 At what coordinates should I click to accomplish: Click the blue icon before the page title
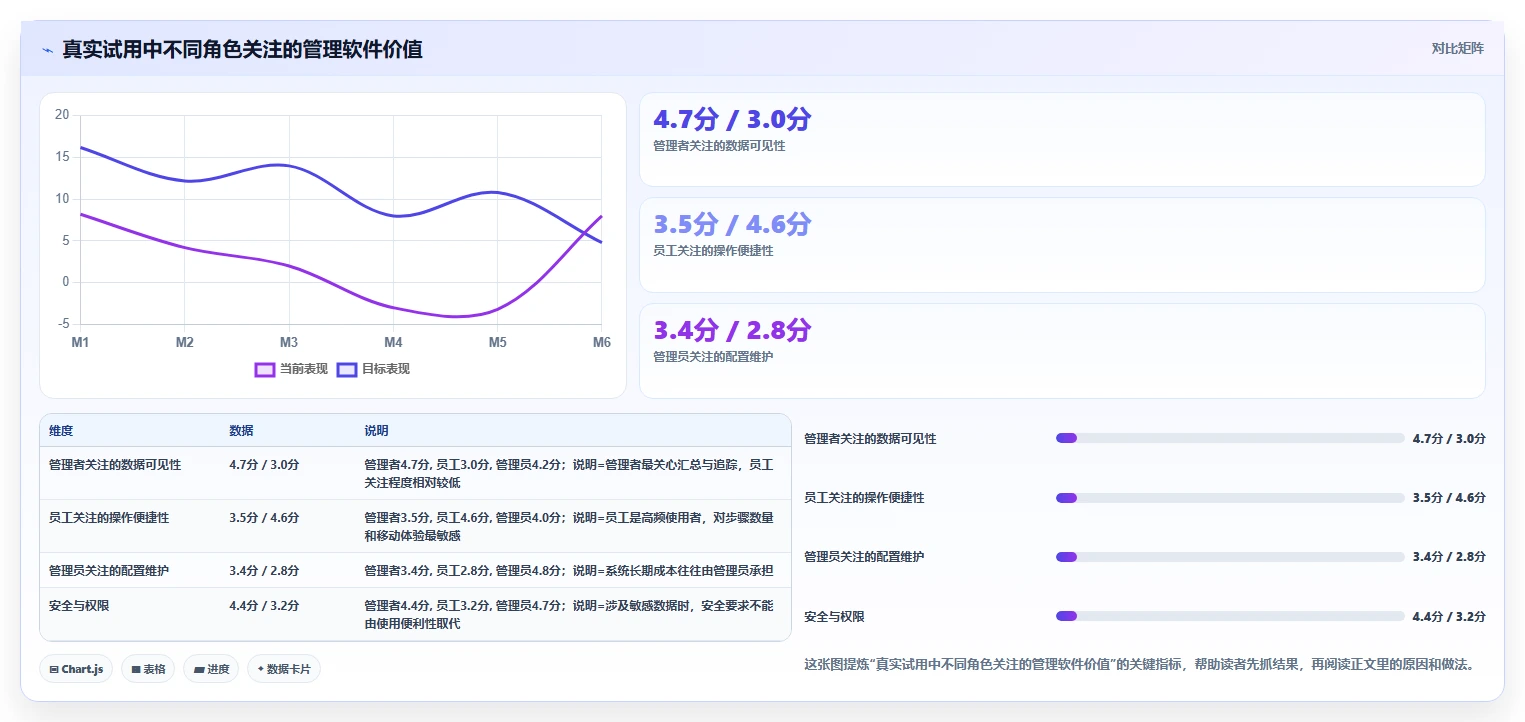[x=47, y=49]
